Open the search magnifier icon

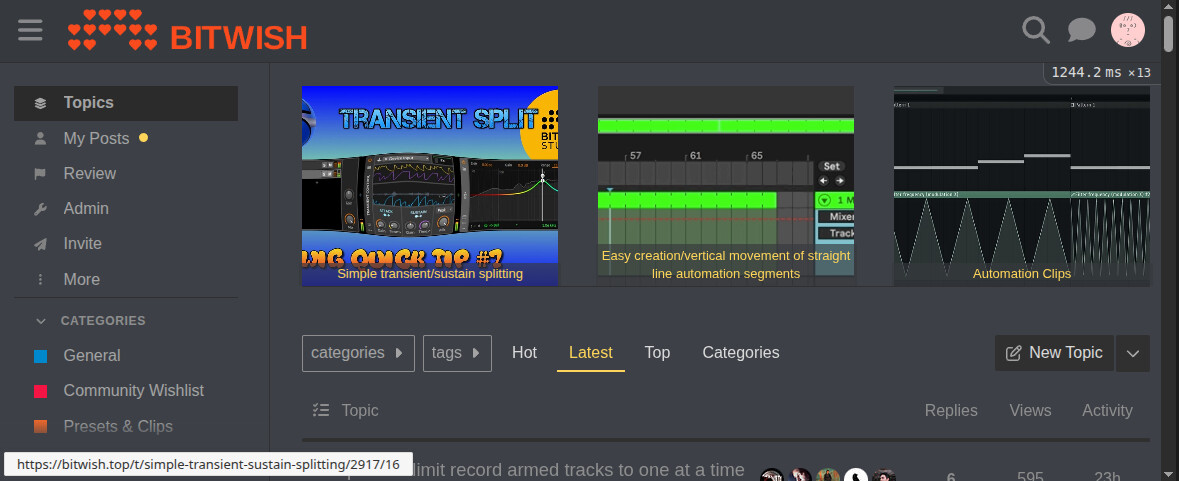pyautogui.click(x=1036, y=30)
